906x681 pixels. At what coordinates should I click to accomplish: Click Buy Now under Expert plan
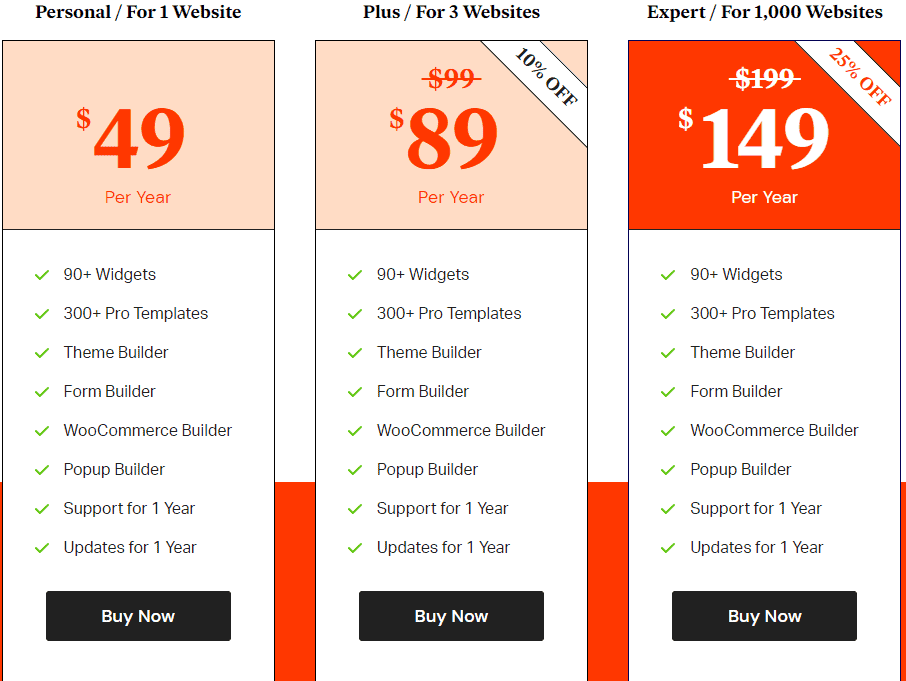click(764, 616)
